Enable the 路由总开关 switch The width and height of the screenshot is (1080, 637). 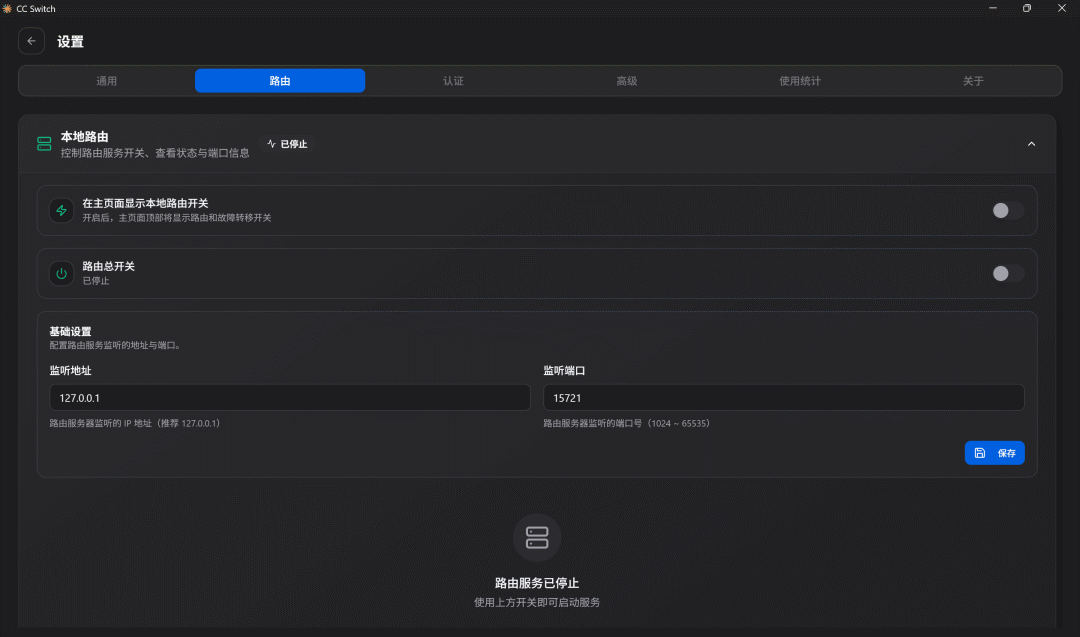[1008, 273]
